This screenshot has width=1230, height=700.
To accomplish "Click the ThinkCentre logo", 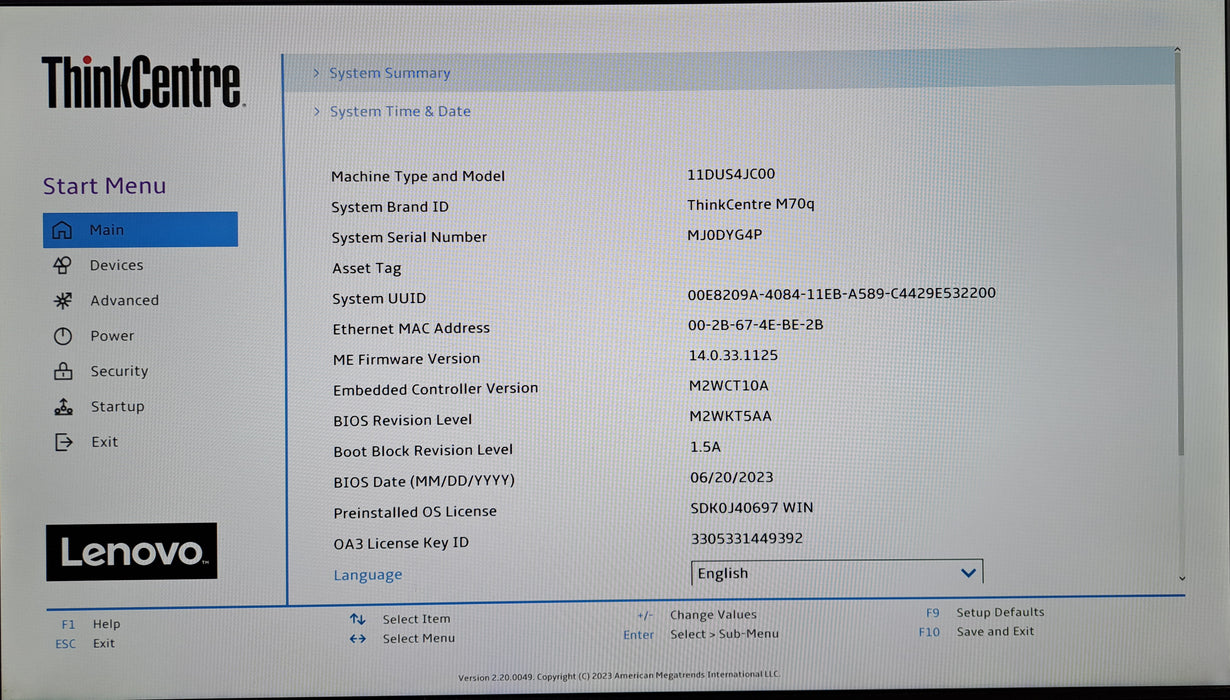I will coord(142,82).
